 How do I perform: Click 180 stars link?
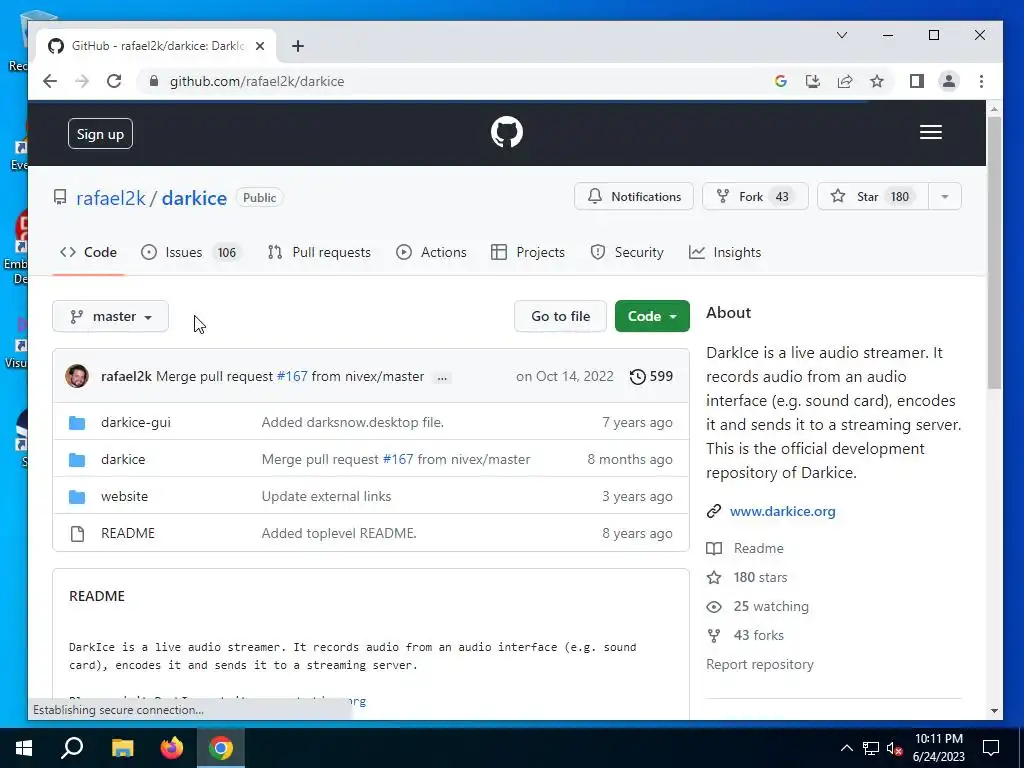click(760, 577)
